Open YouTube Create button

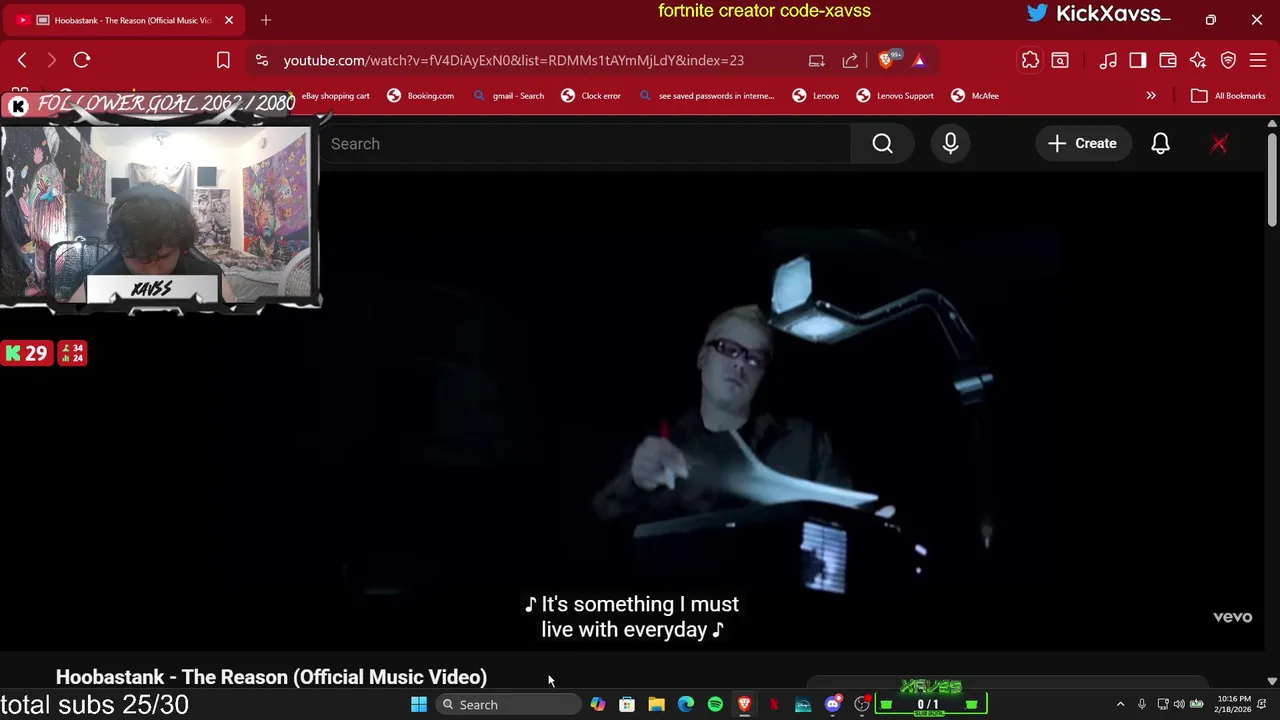[x=1082, y=144]
